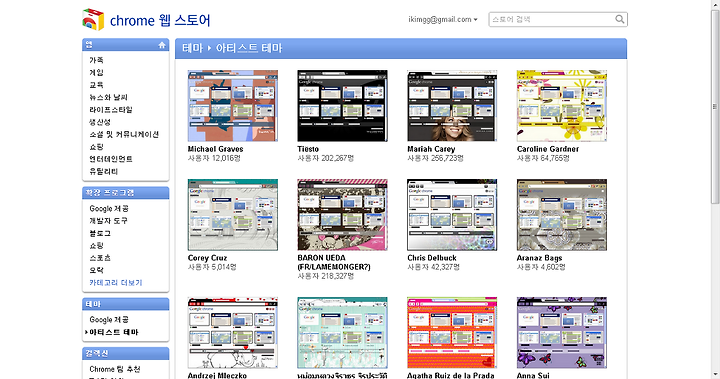The width and height of the screenshot is (720, 379).
Task: Click Michael Graves title link
Action: 215,149
